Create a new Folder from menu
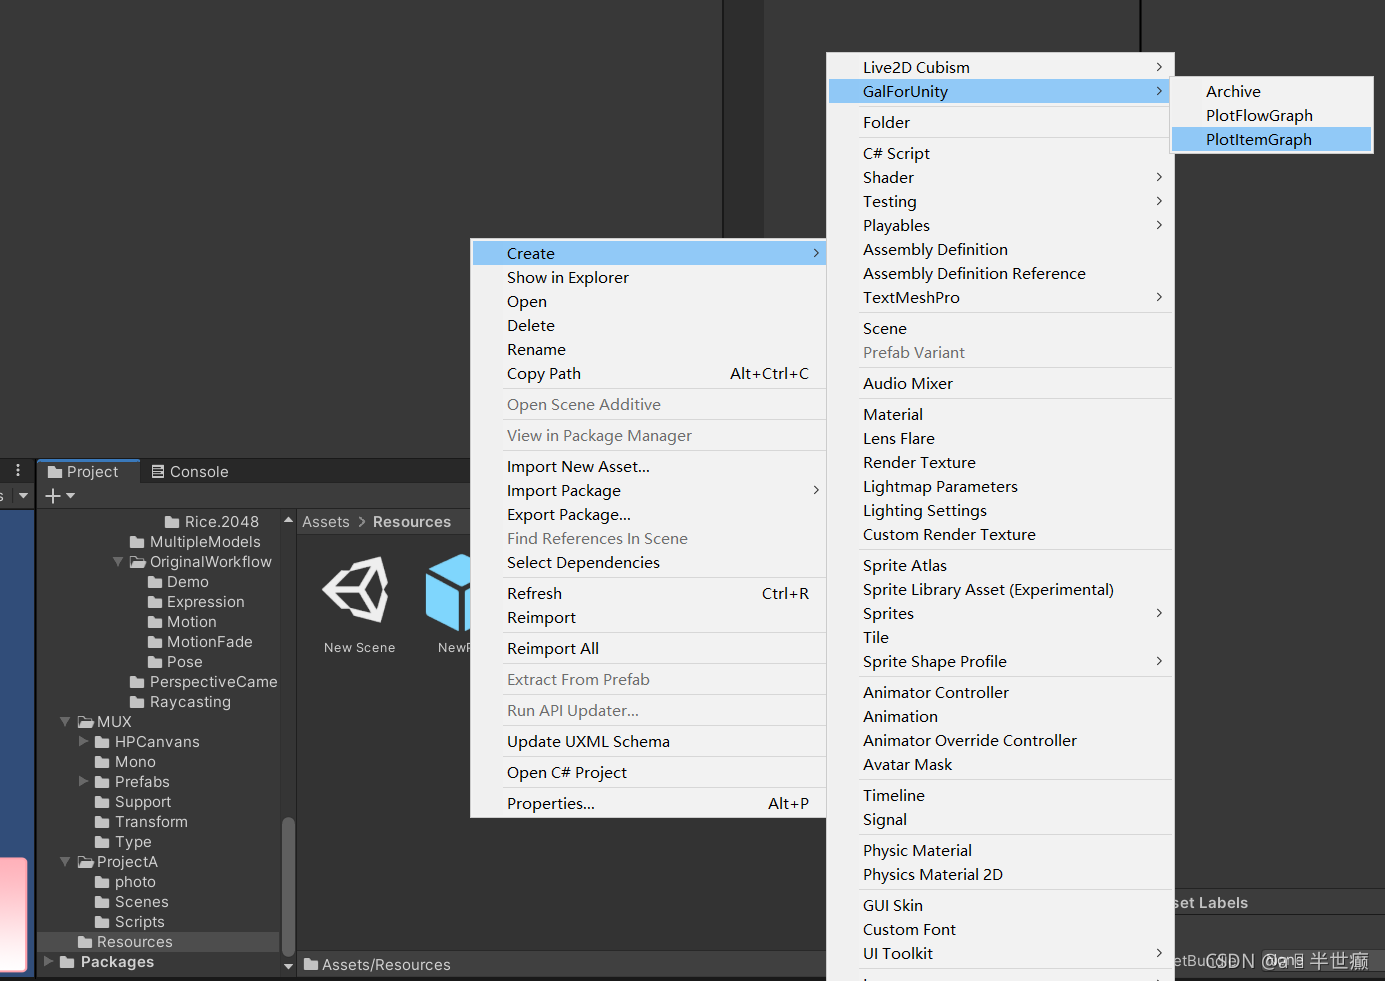The height and width of the screenshot is (981, 1385). [x=1000, y=122]
